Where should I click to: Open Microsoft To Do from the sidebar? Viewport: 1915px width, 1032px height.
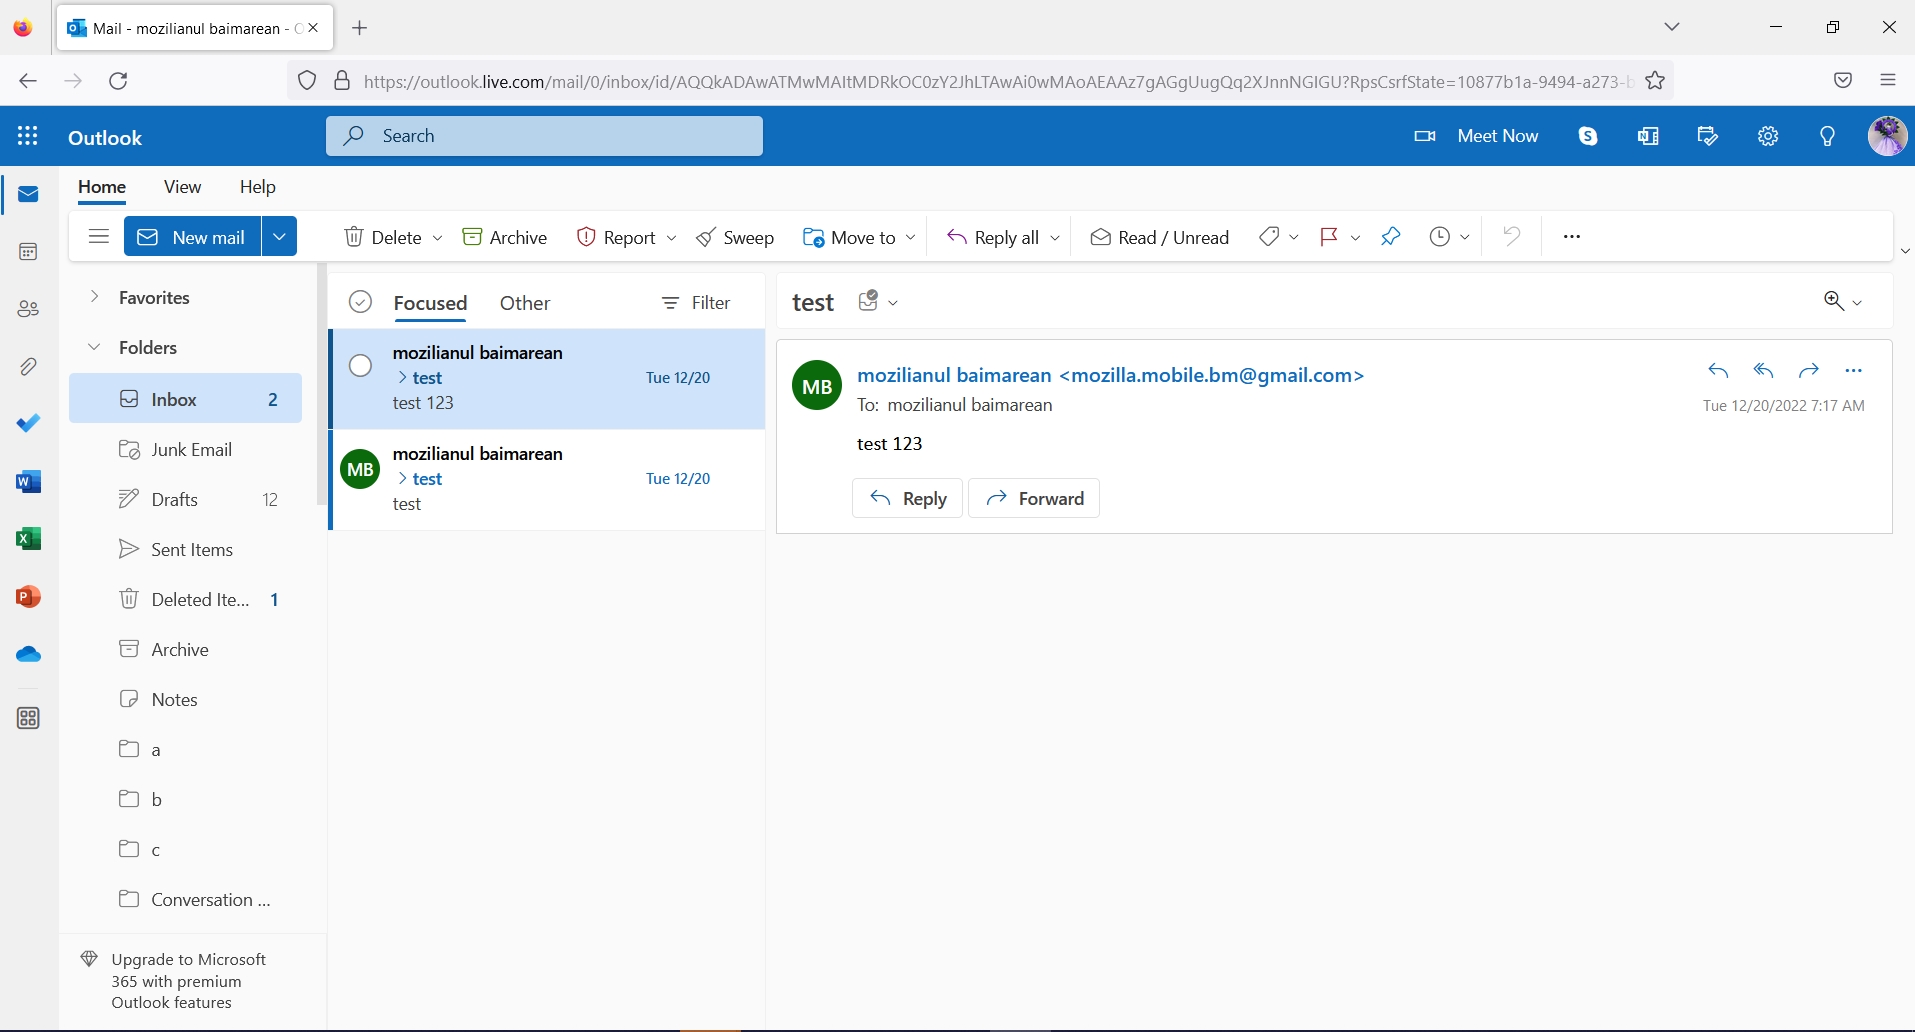point(27,424)
